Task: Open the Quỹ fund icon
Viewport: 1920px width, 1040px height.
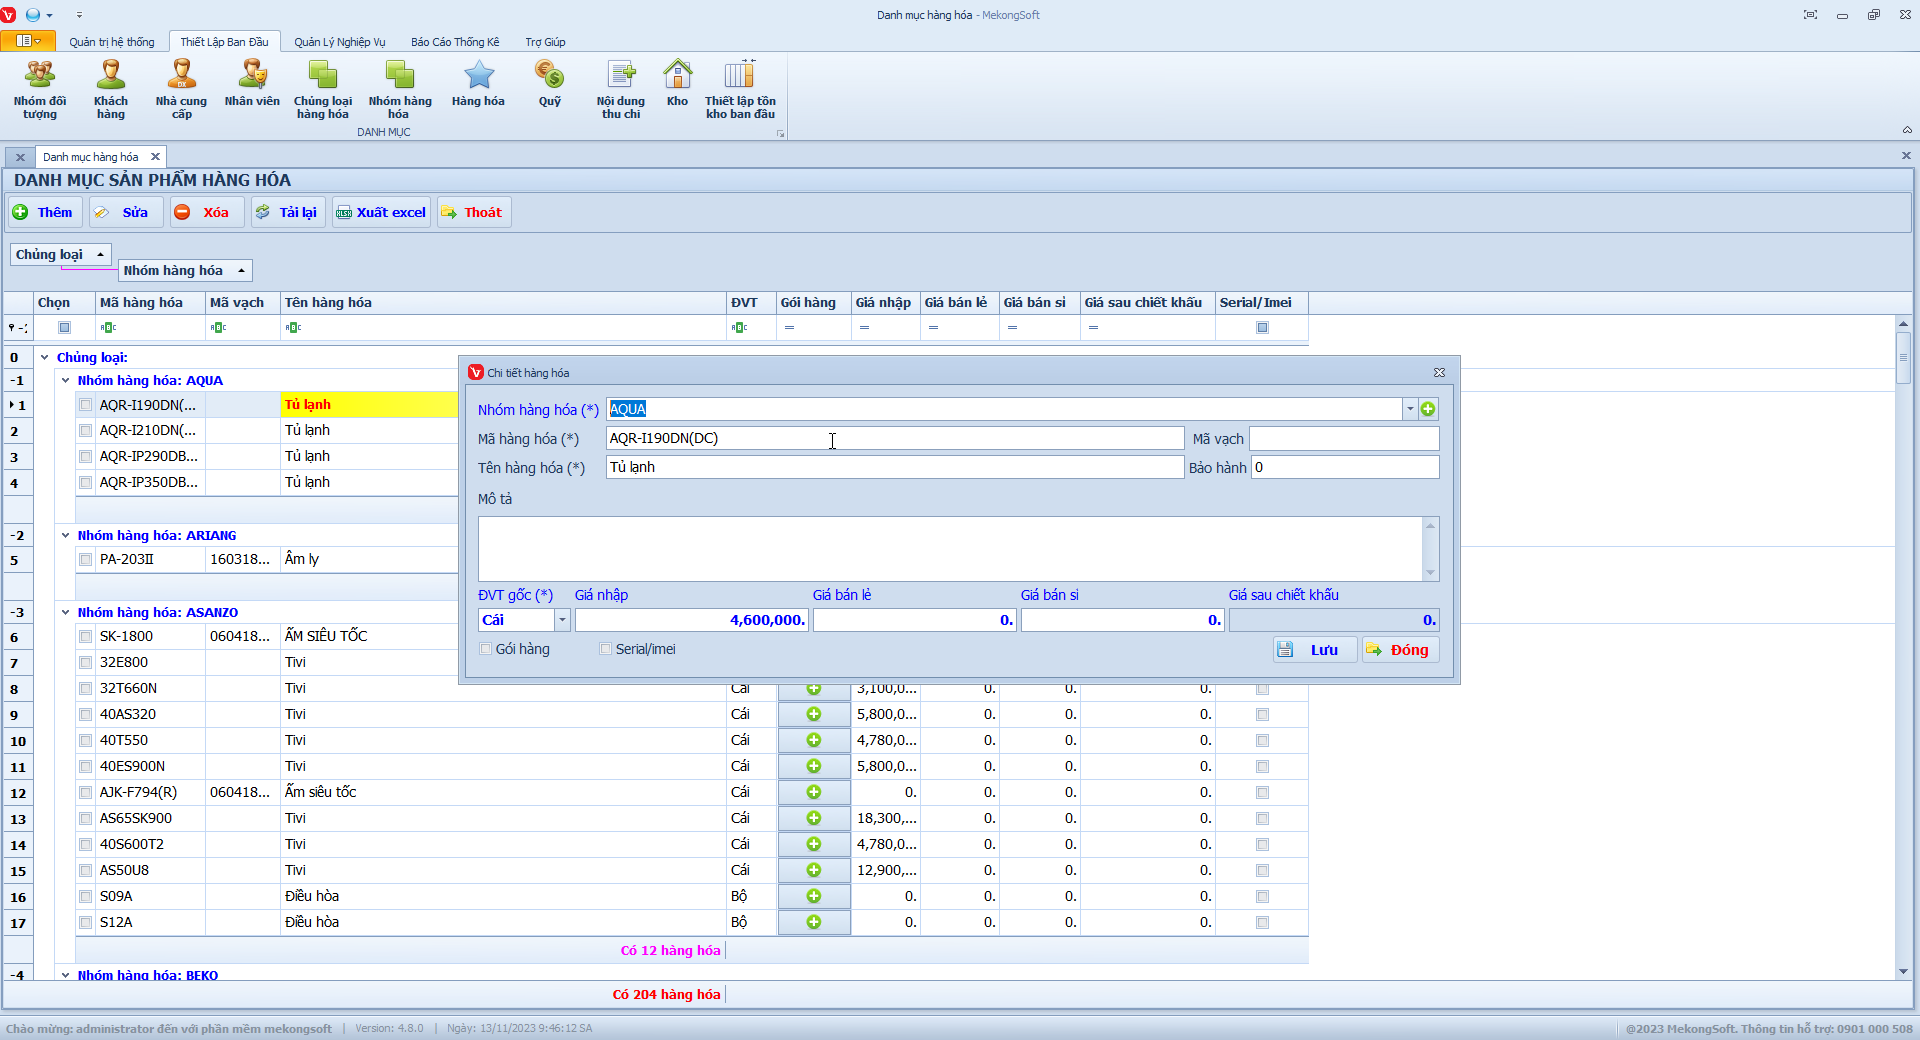Action: point(549,85)
